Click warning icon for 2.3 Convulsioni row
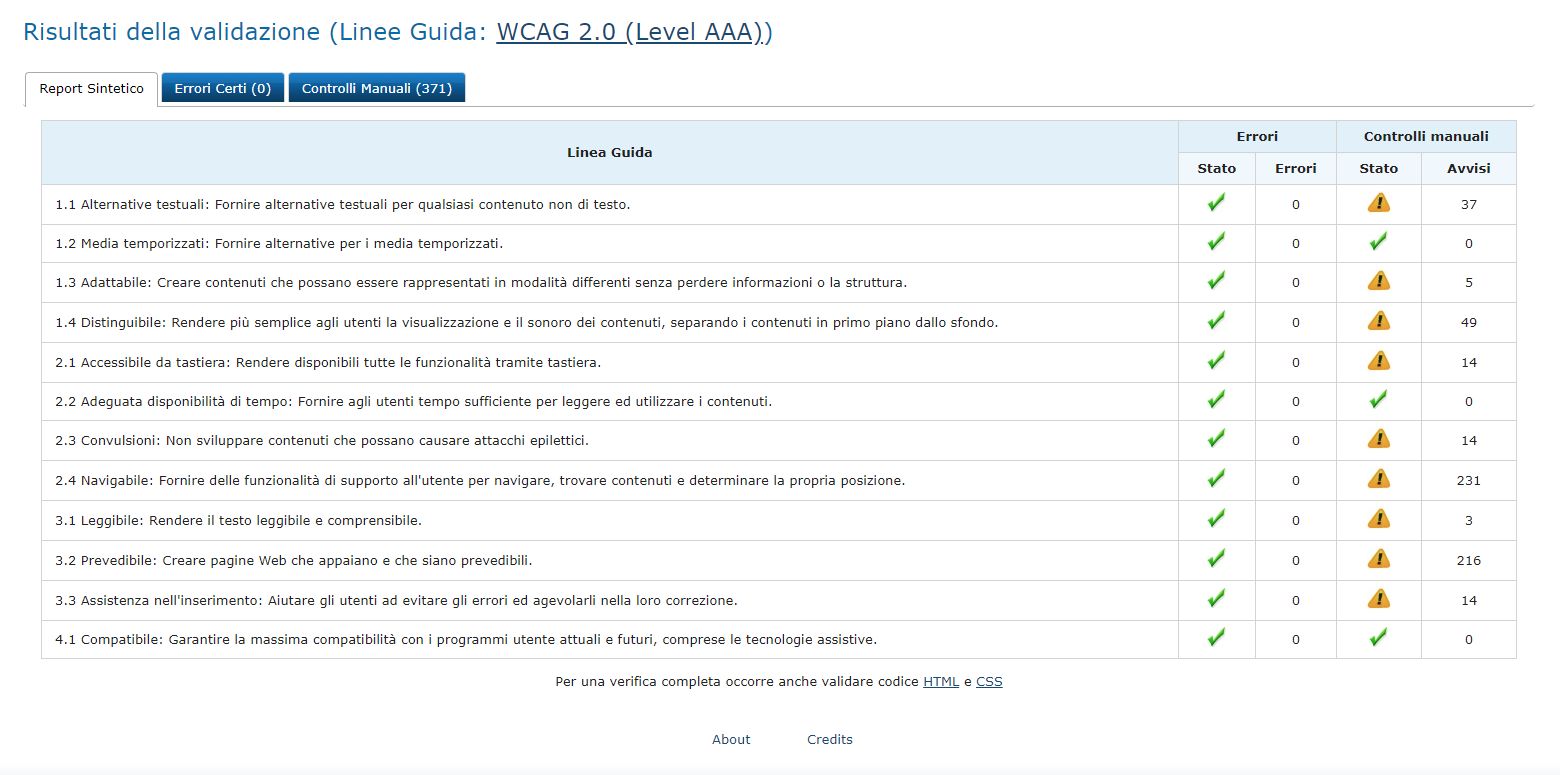This screenshot has width=1560, height=775. (1378, 439)
